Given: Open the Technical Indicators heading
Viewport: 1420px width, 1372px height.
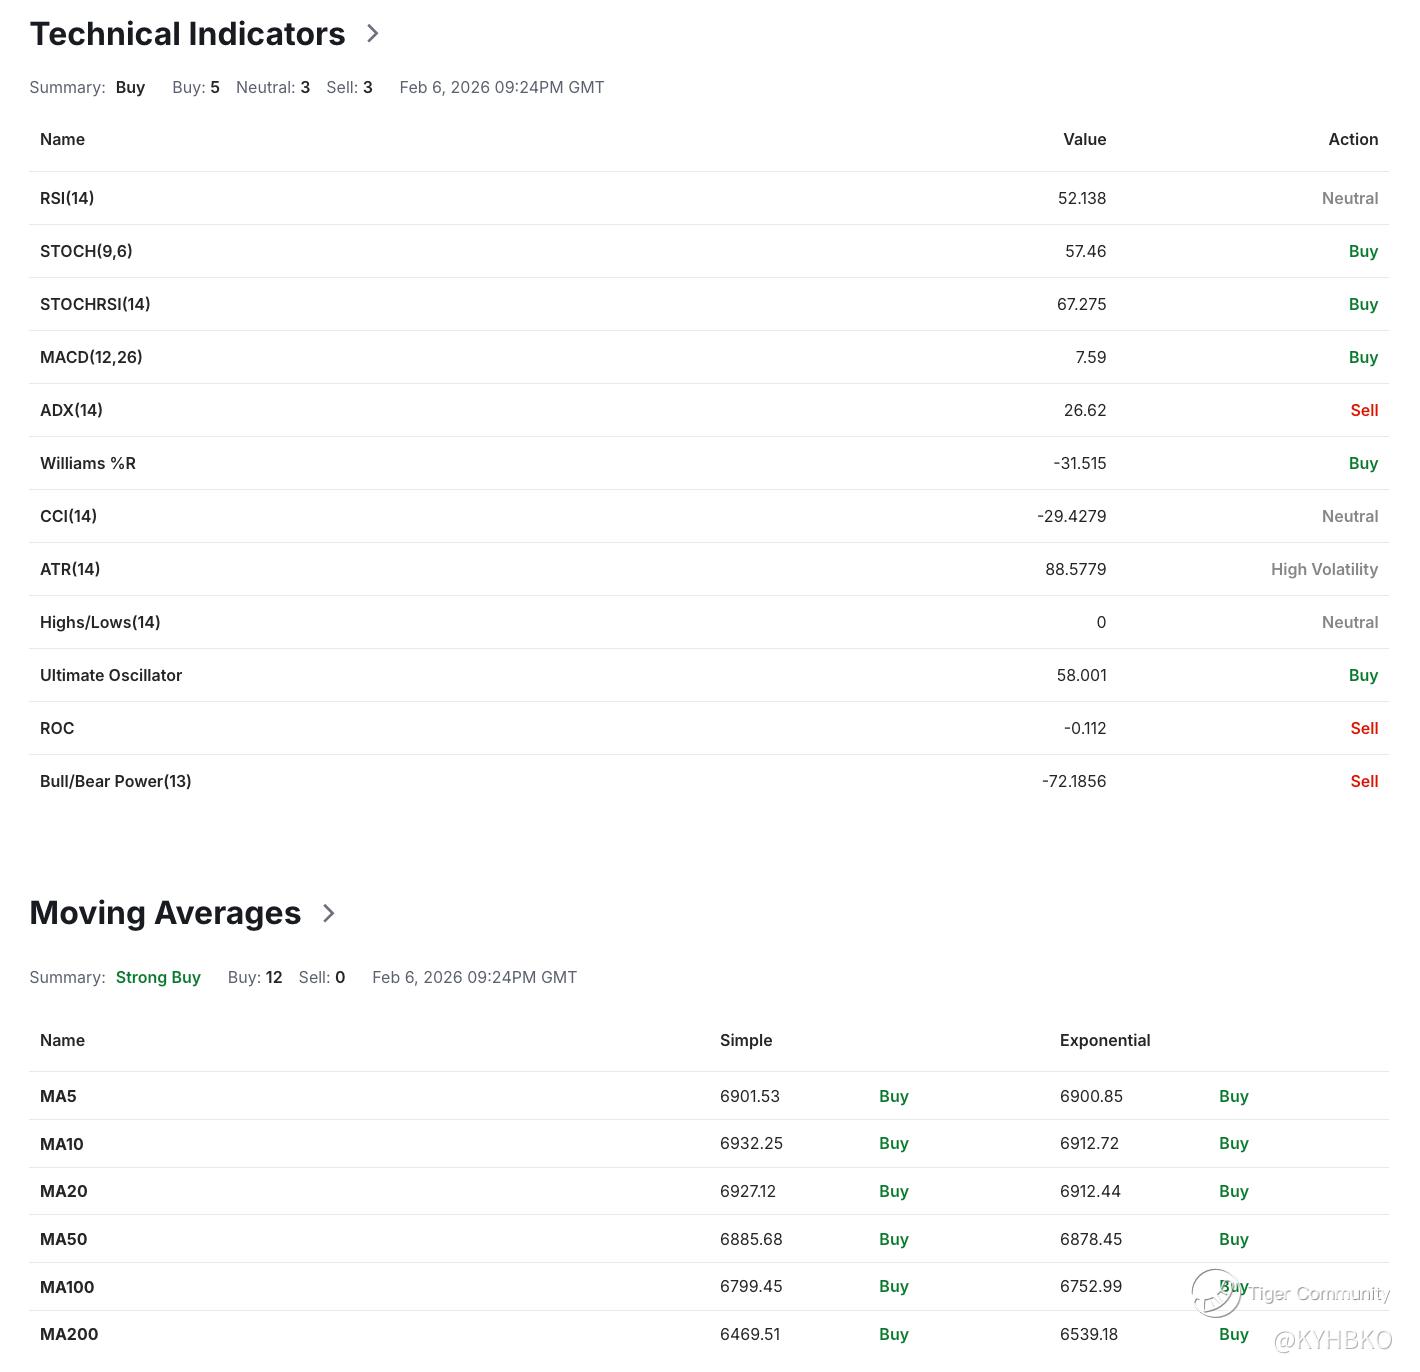Looking at the screenshot, I should 188,34.
